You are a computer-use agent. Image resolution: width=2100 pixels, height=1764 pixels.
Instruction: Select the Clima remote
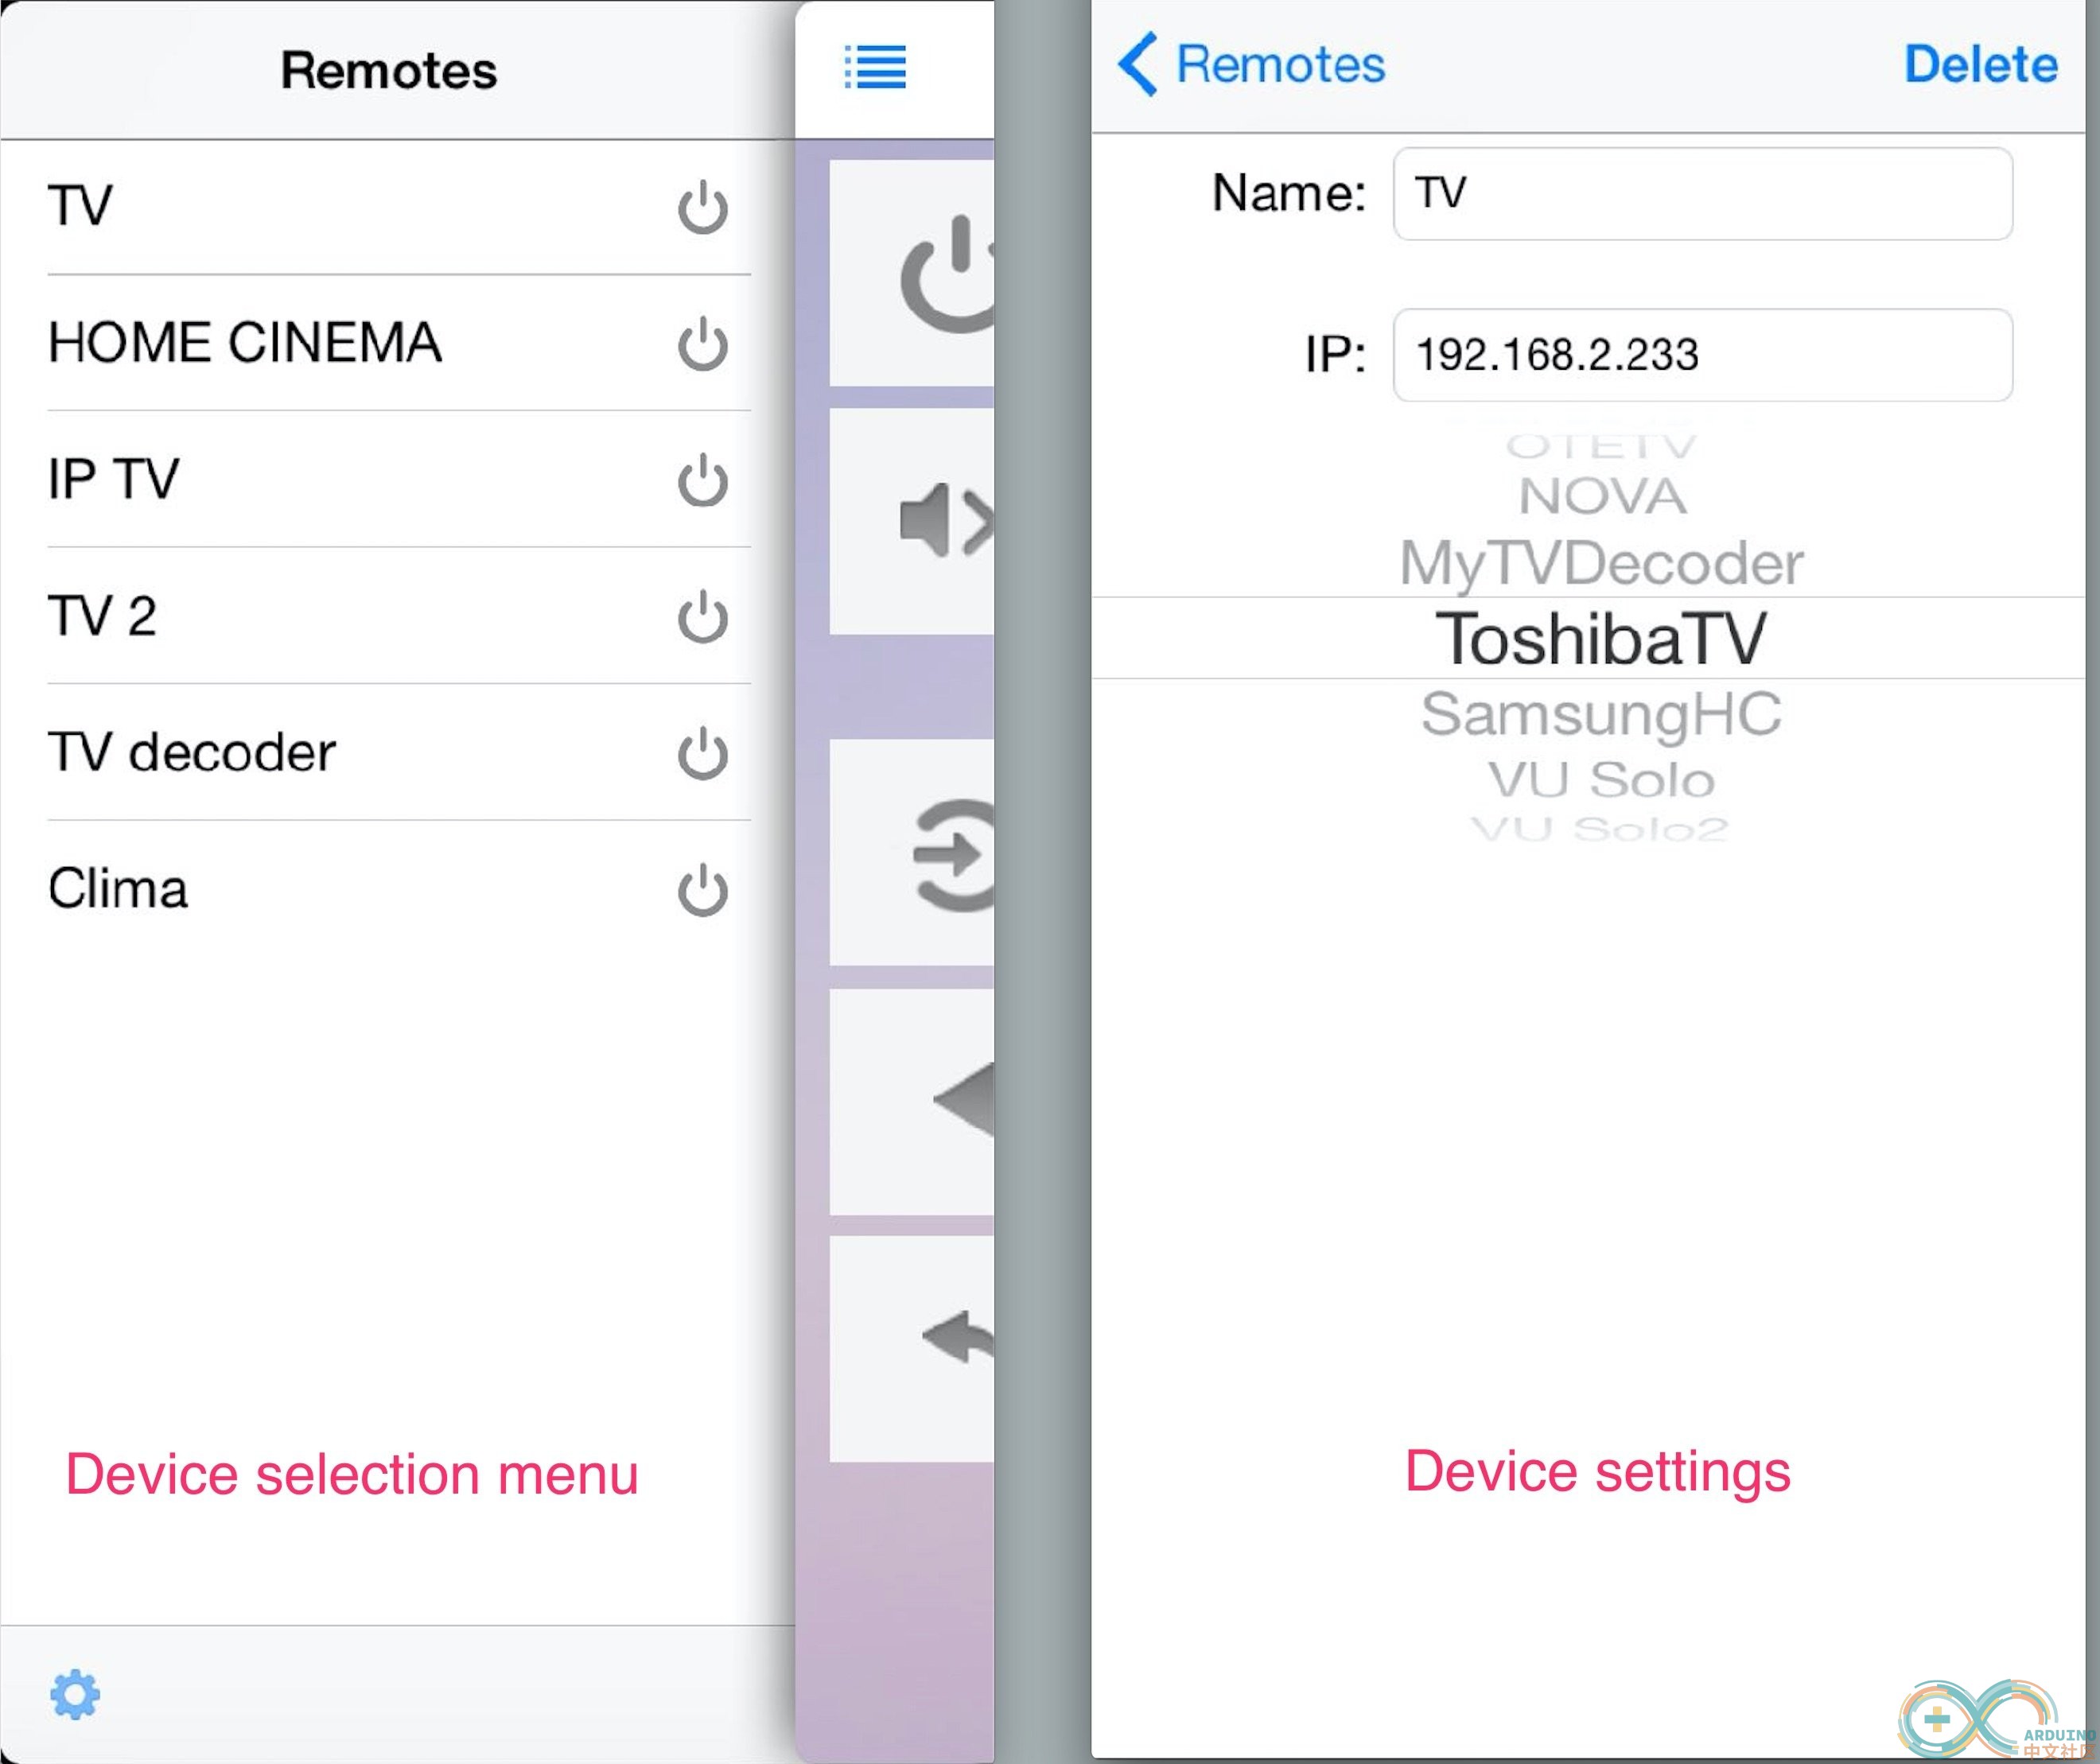point(398,889)
